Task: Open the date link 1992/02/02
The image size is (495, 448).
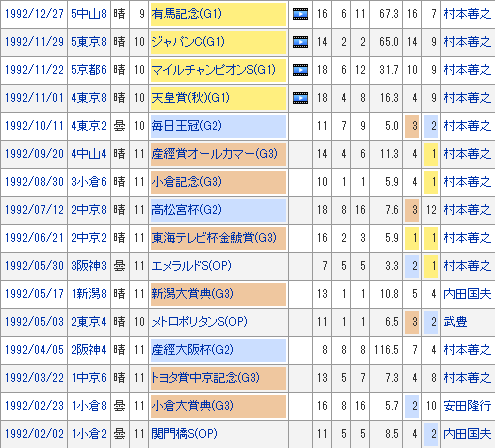Action: (34, 434)
